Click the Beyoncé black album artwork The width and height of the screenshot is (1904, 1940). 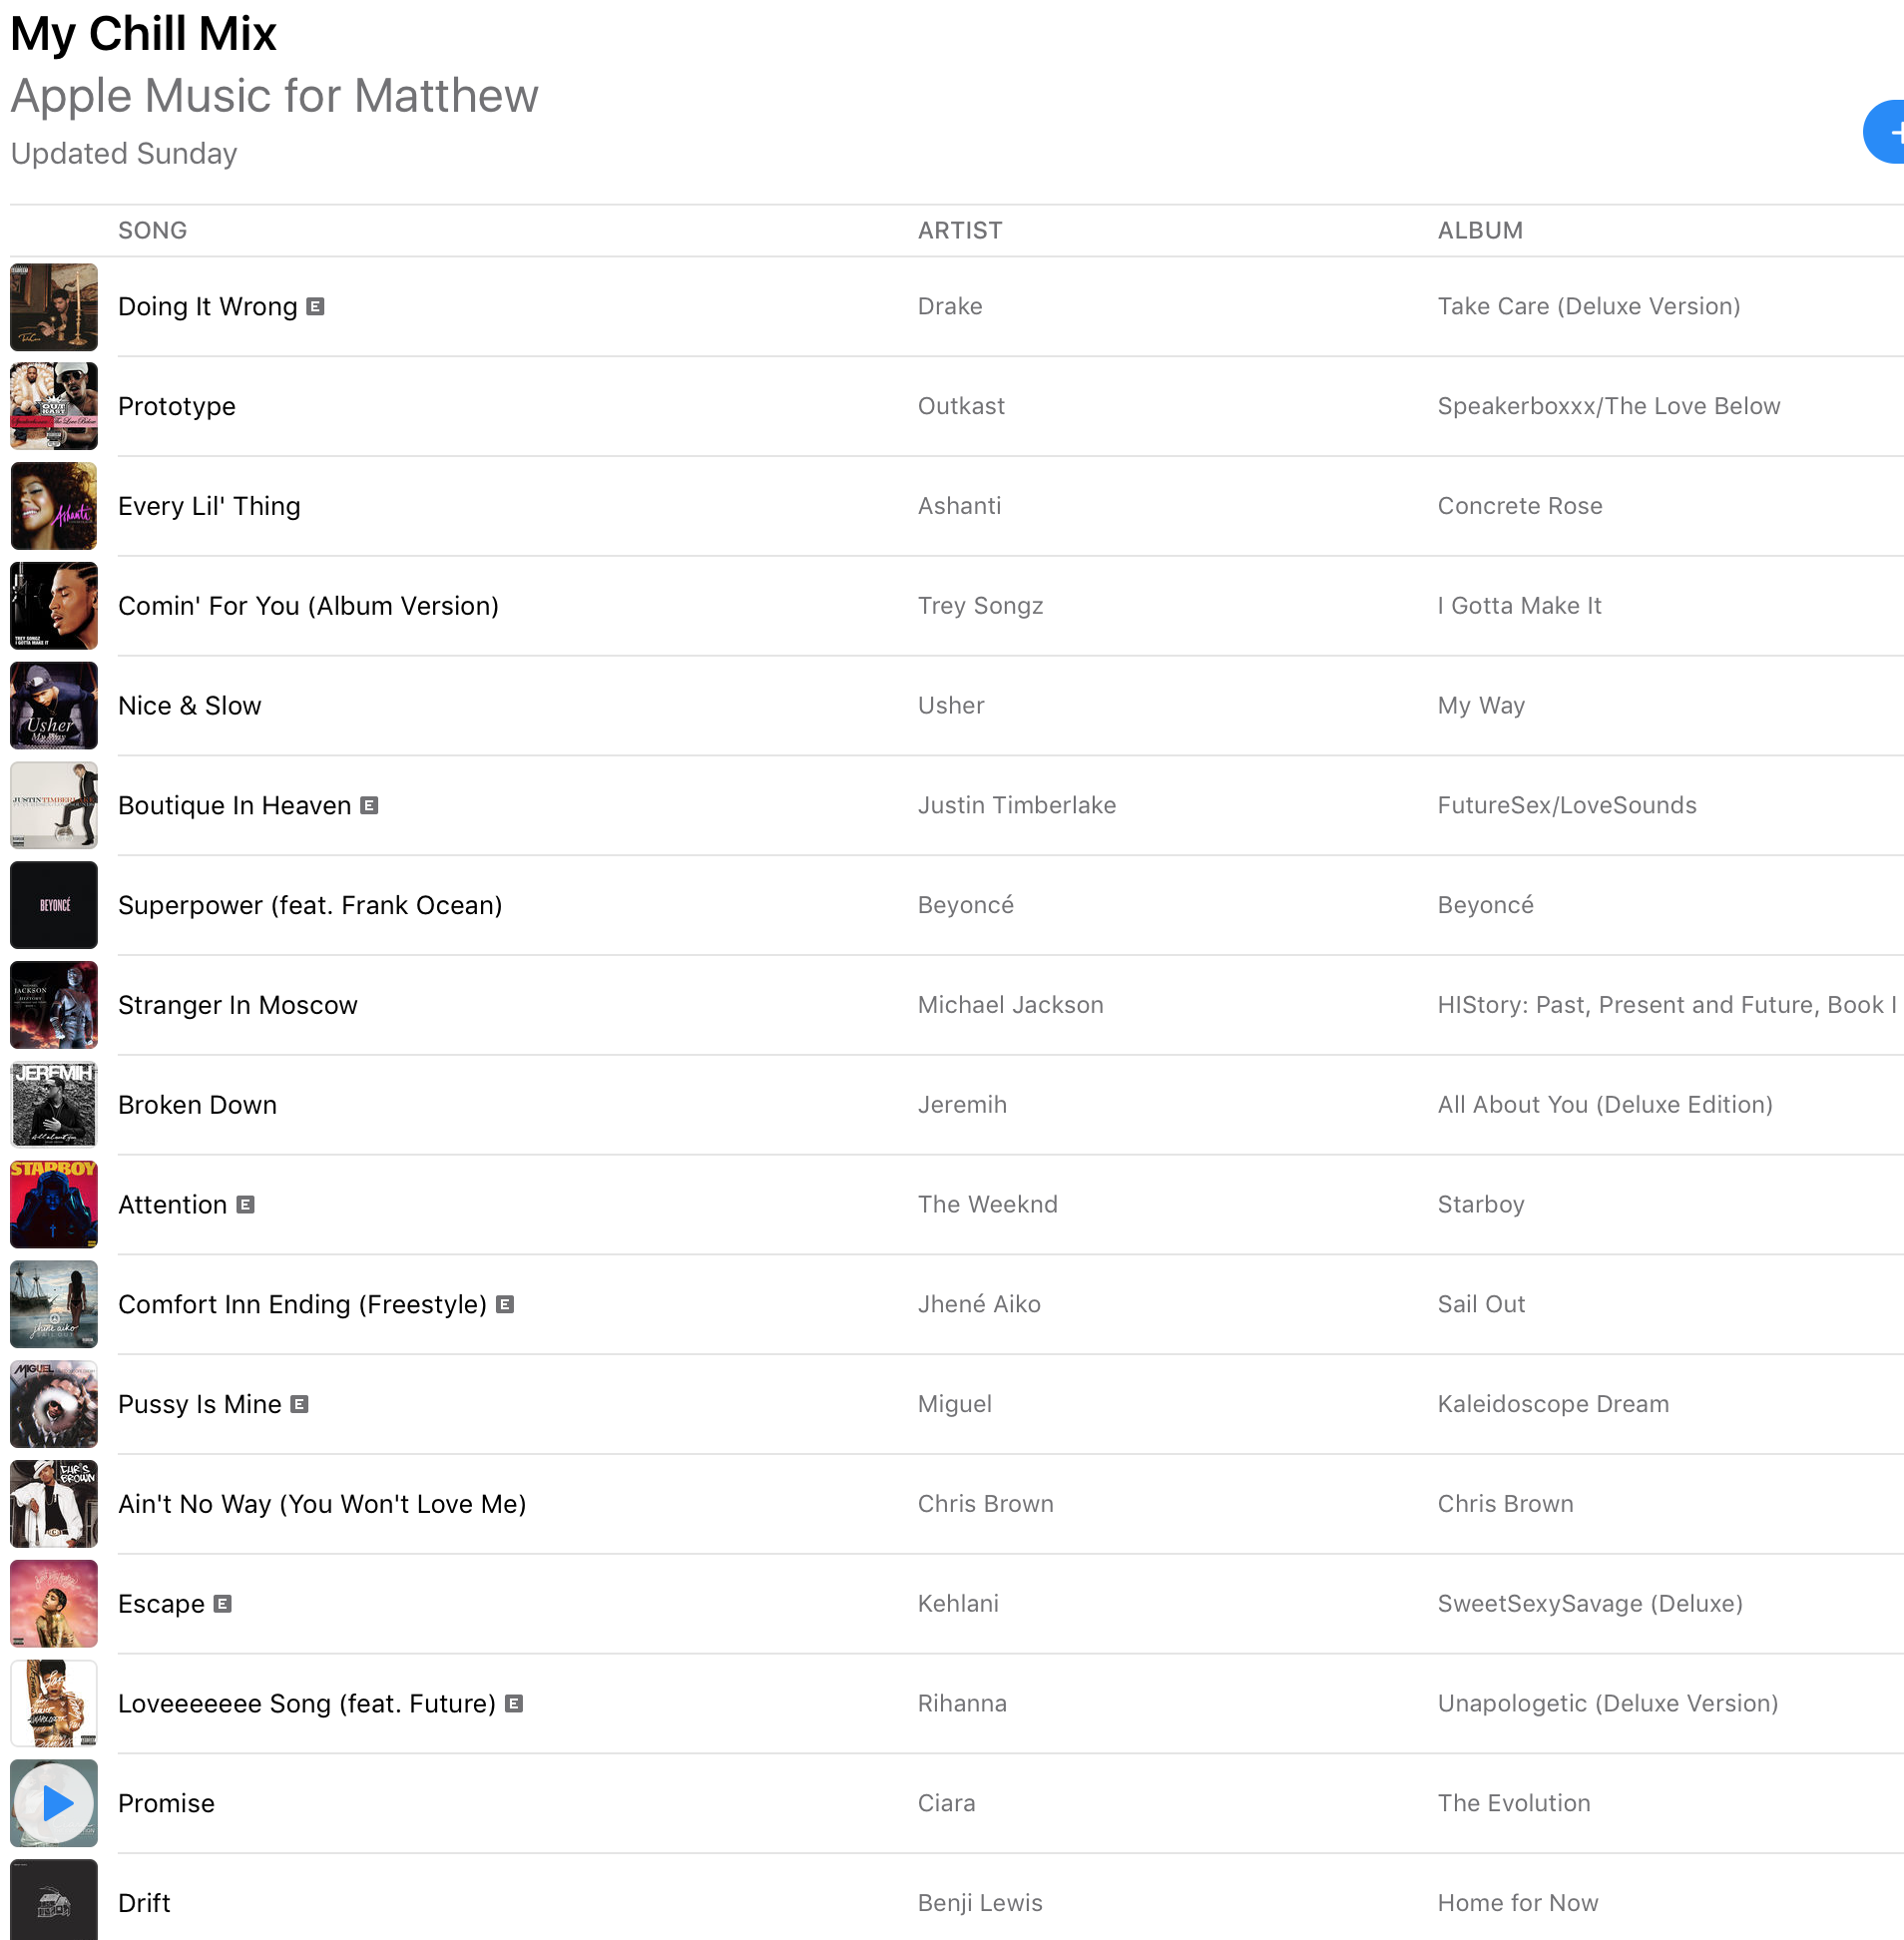[x=54, y=905]
